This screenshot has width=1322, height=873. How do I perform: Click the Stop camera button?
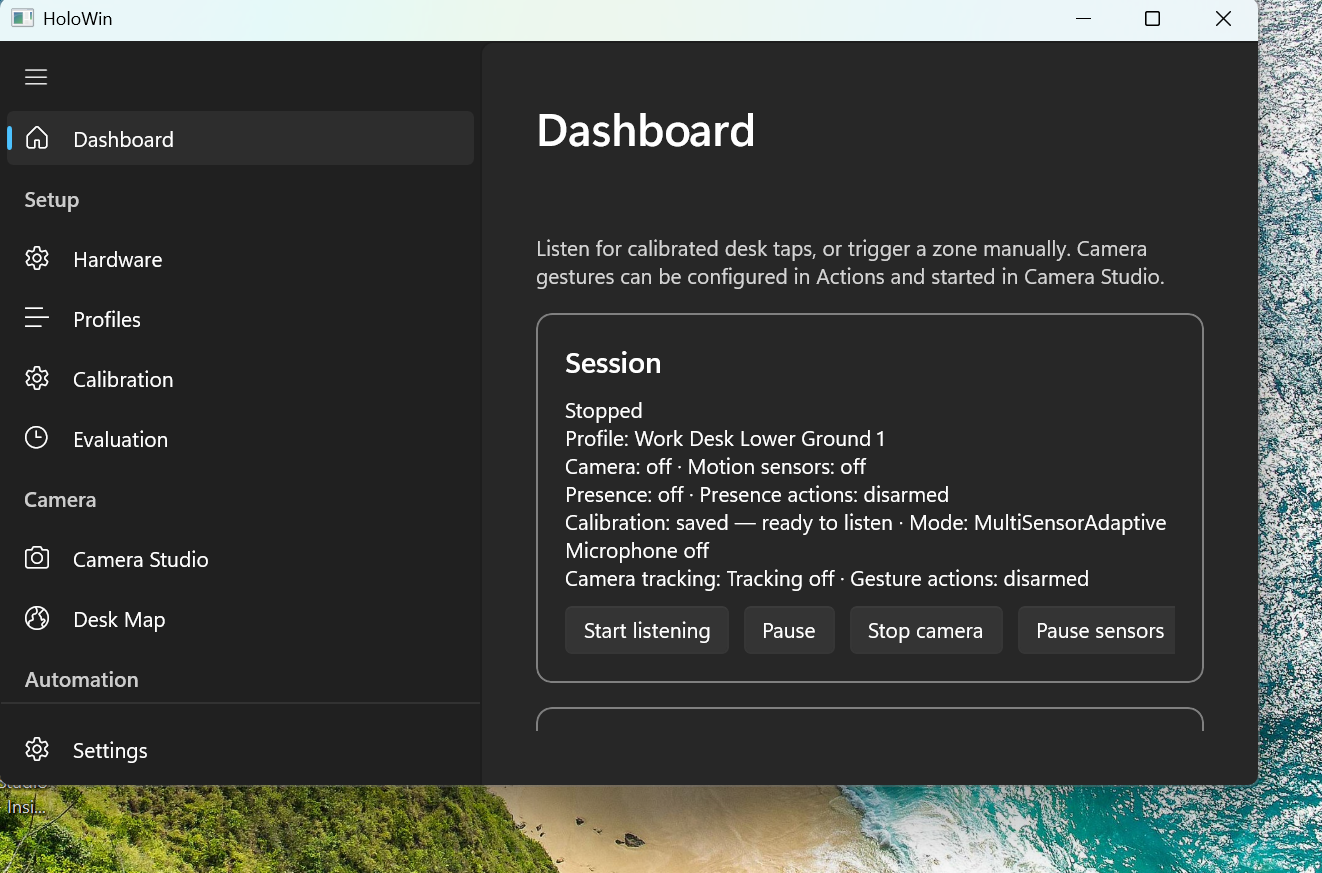925,630
